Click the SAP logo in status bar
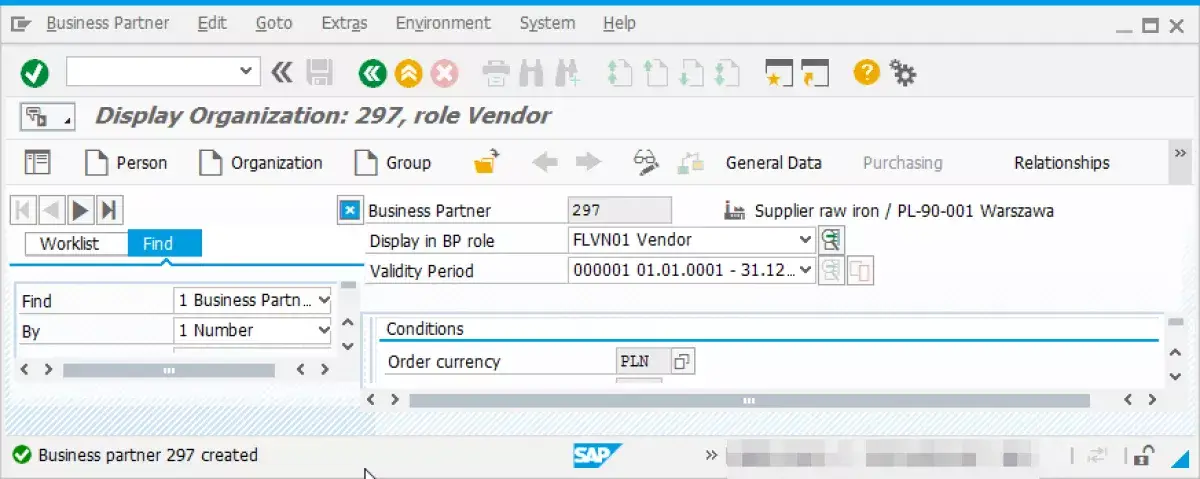1200x479 pixels. click(598, 455)
